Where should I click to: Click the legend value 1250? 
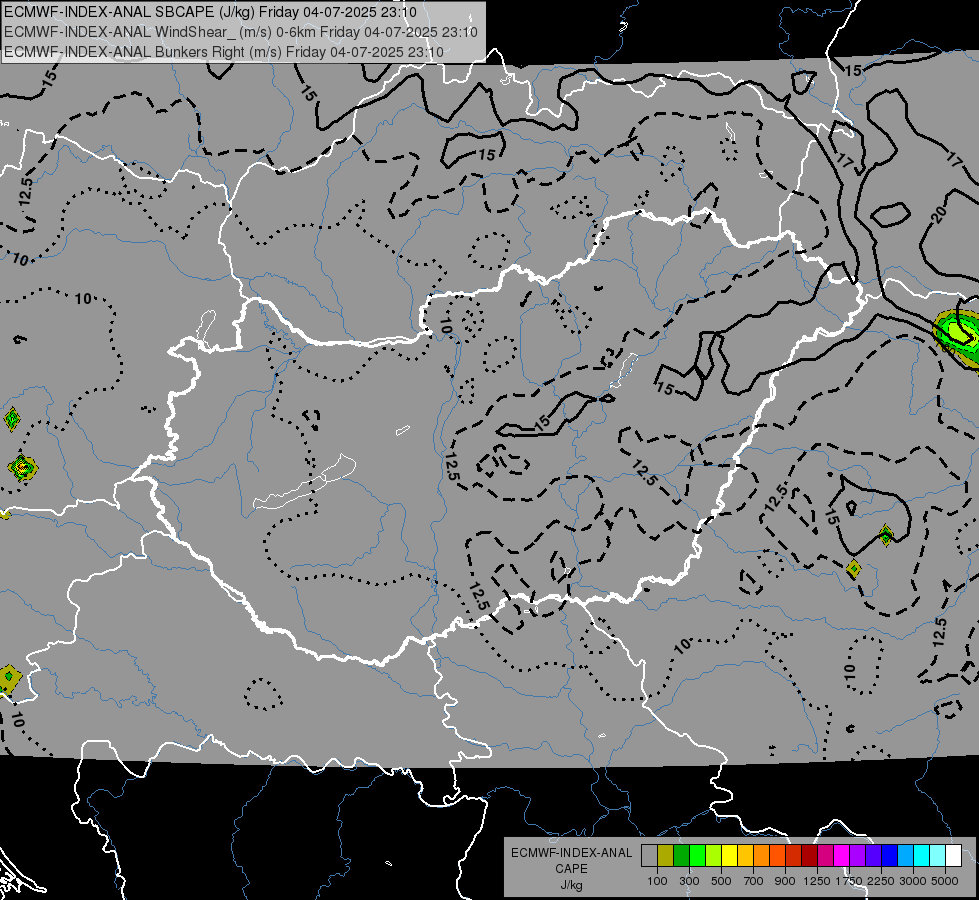tap(817, 881)
